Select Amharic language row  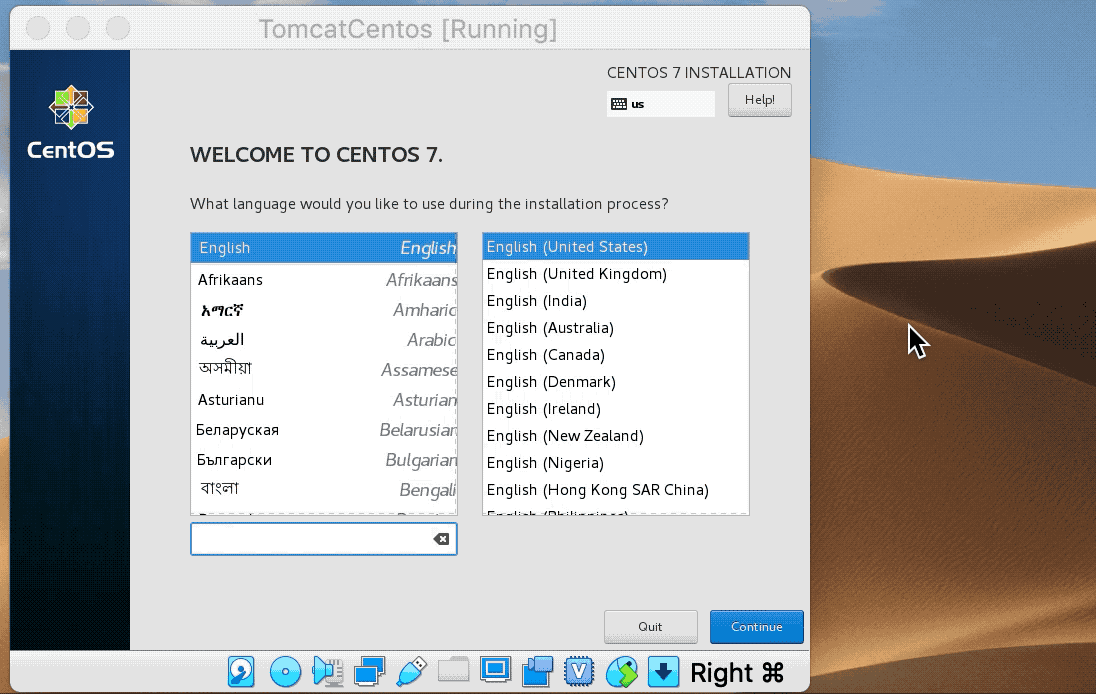(324, 310)
